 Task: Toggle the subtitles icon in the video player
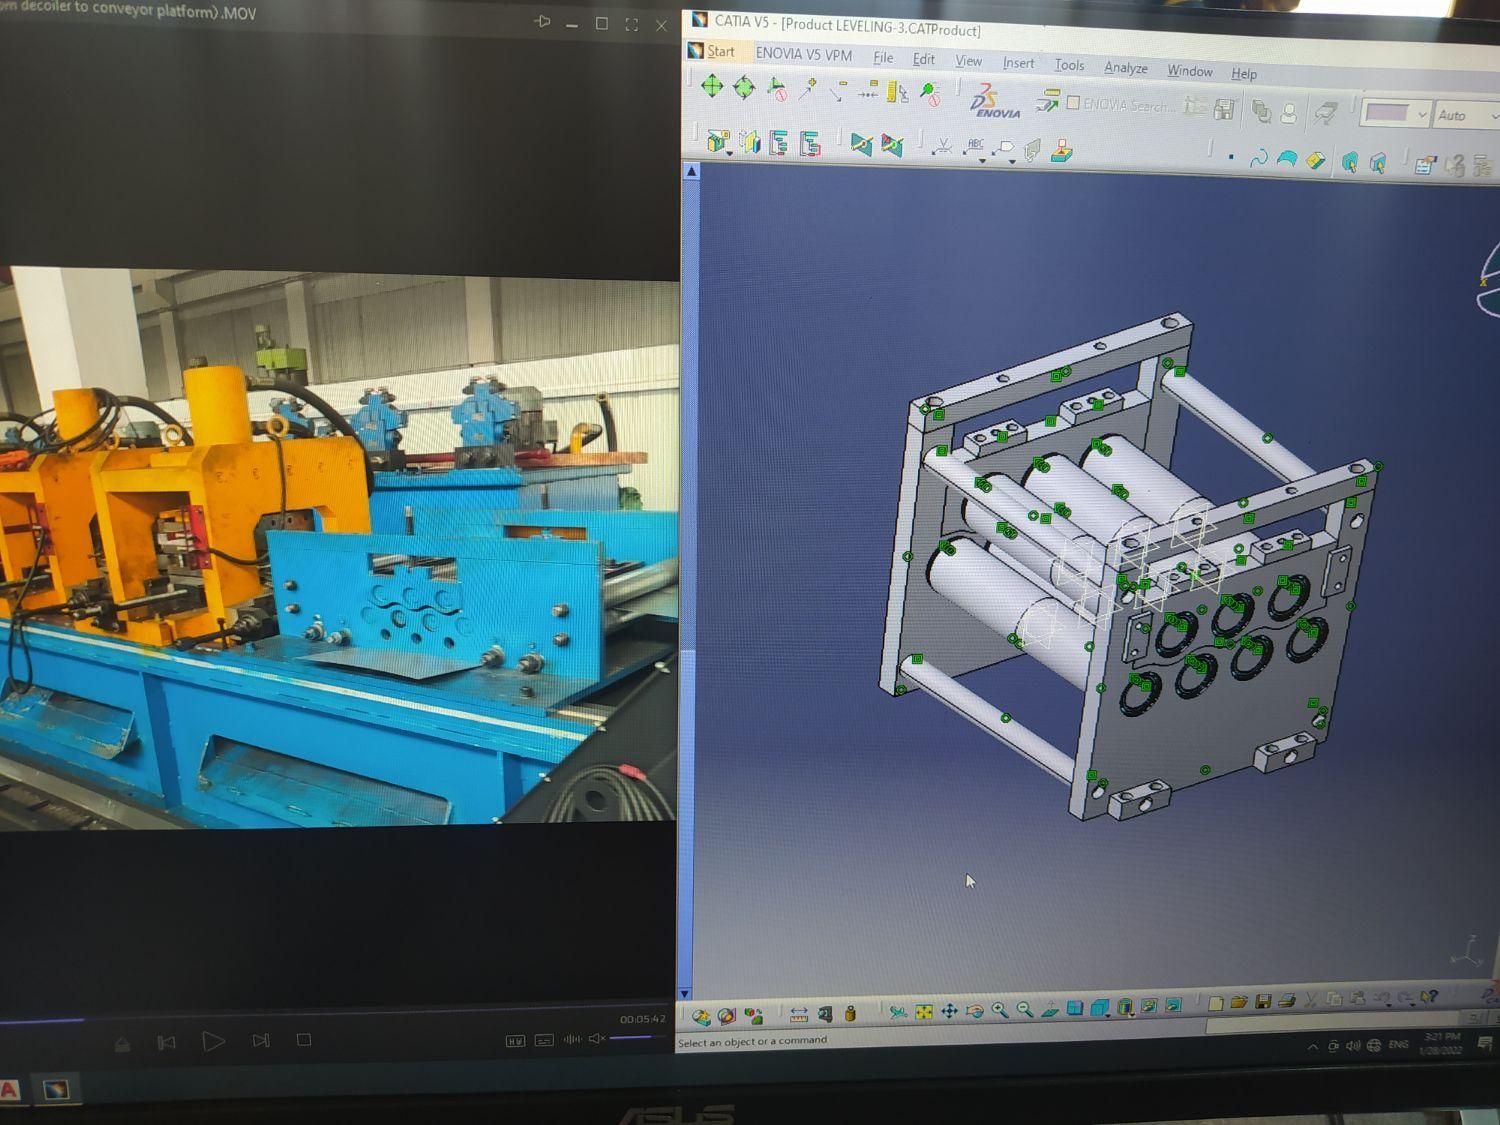pyautogui.click(x=544, y=1040)
